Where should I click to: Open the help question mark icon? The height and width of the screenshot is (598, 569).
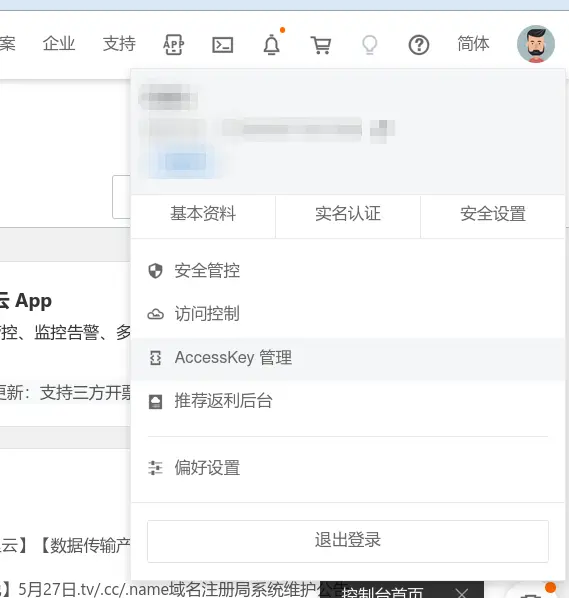(x=419, y=45)
